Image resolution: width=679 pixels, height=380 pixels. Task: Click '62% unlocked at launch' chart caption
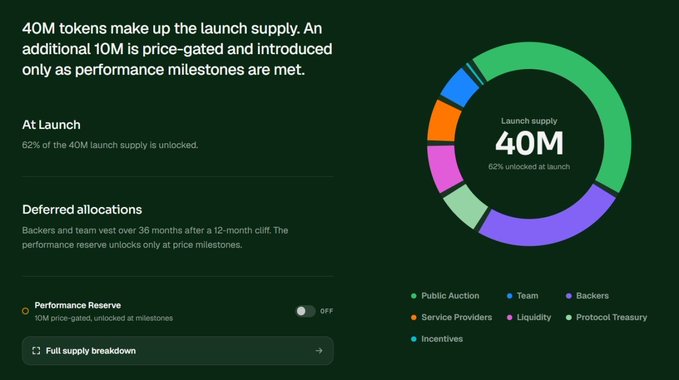point(529,167)
